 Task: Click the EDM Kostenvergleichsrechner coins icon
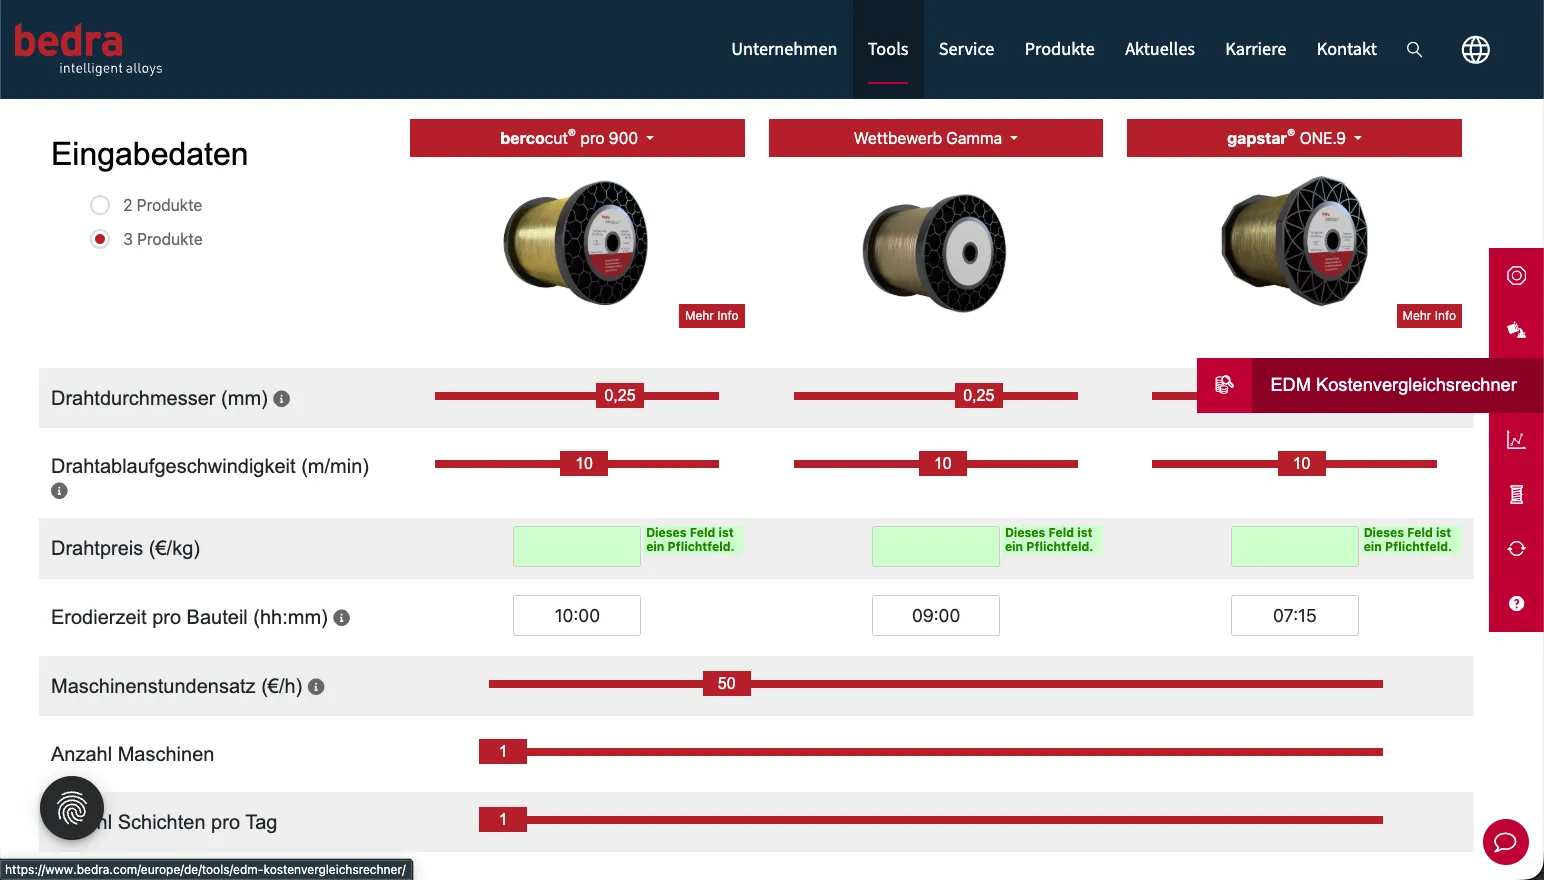(x=1224, y=385)
